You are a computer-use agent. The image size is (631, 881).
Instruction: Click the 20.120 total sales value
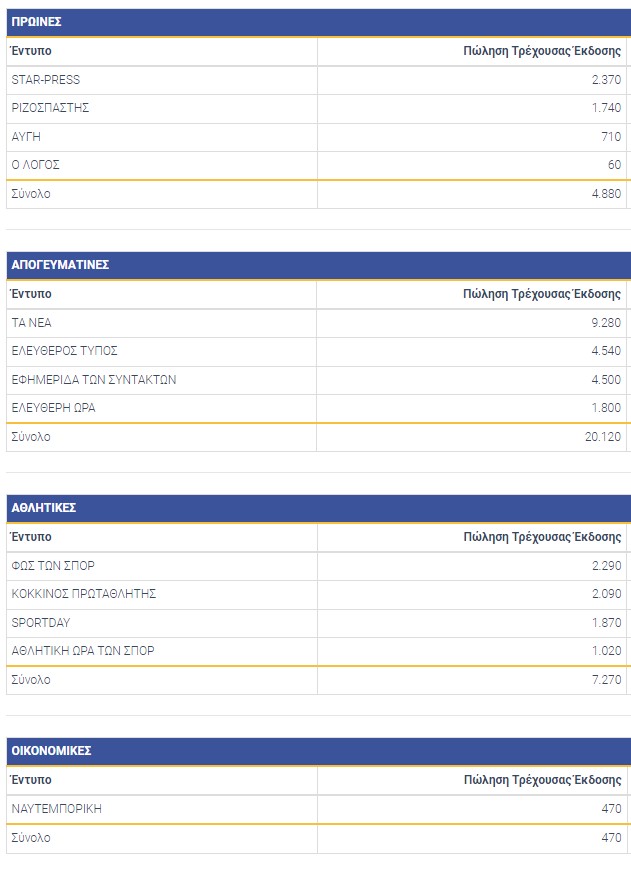click(603, 437)
